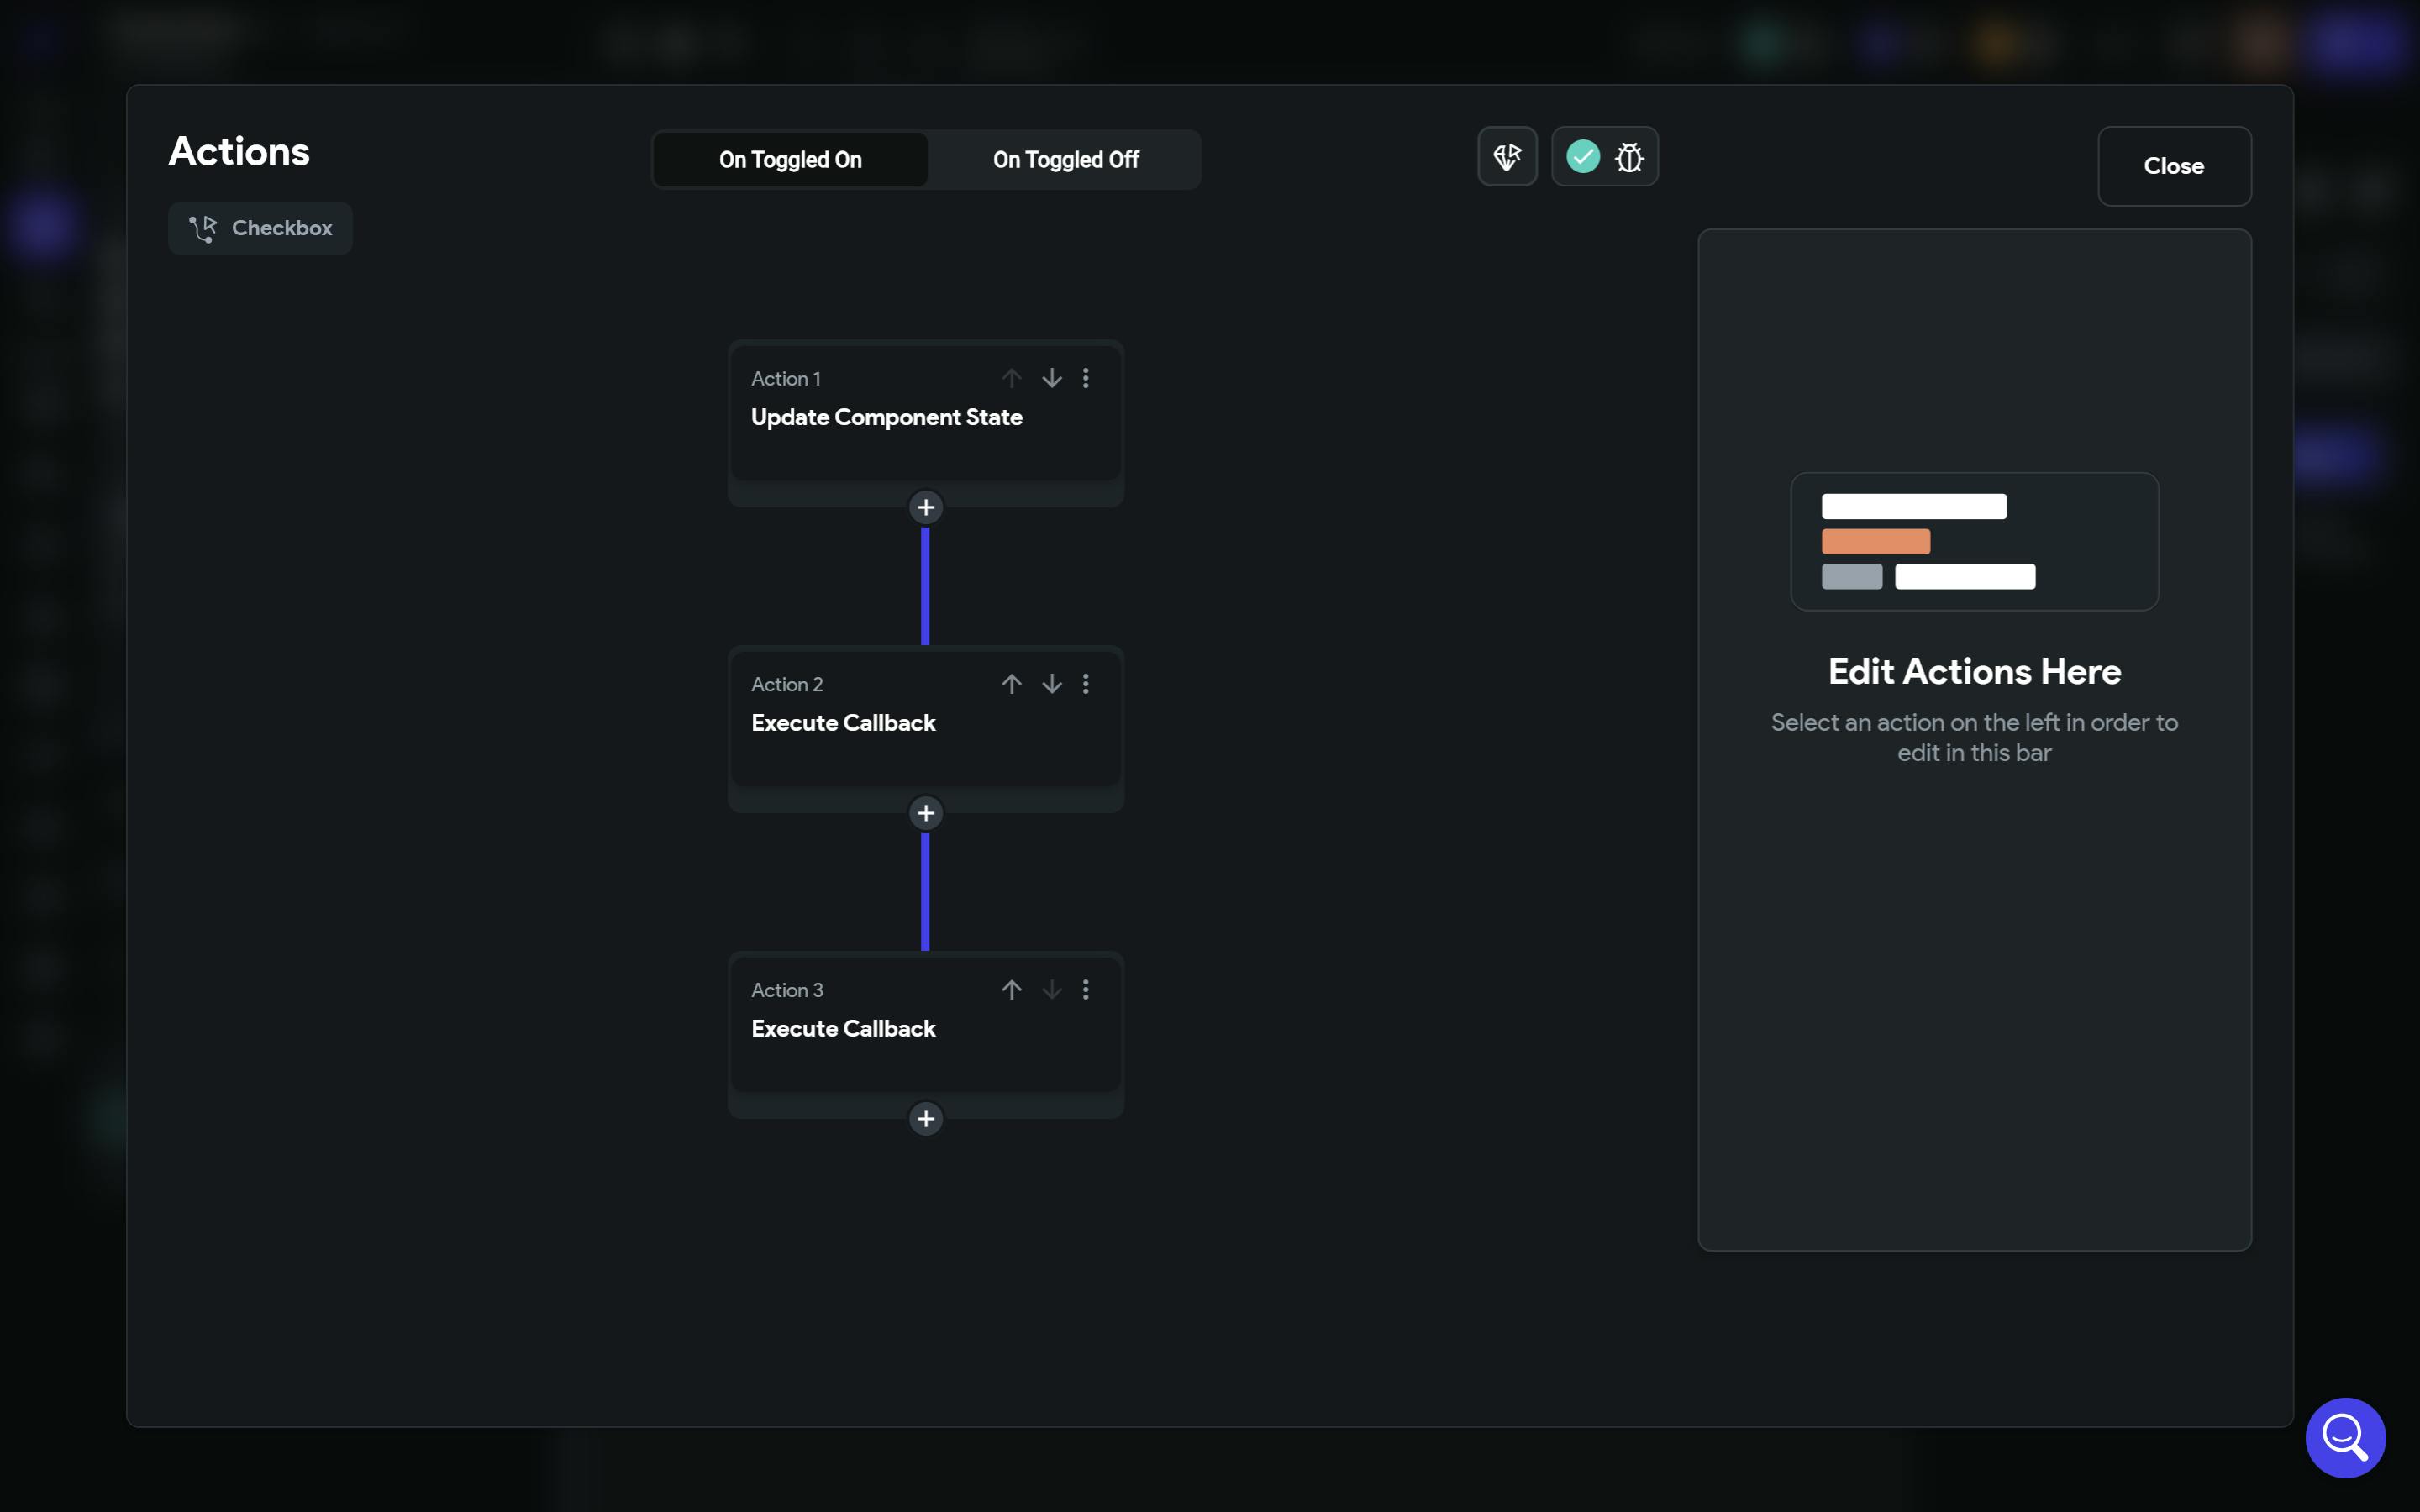Move Action 3 up with arrow

click(1011, 990)
